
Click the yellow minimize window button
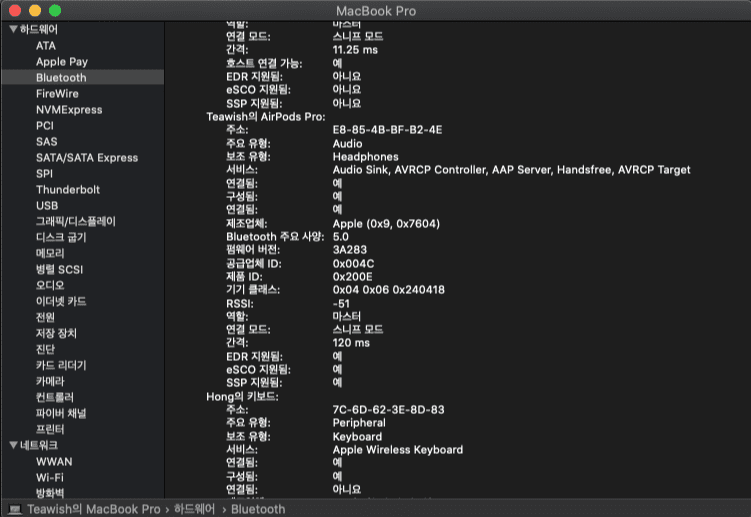click(35, 10)
